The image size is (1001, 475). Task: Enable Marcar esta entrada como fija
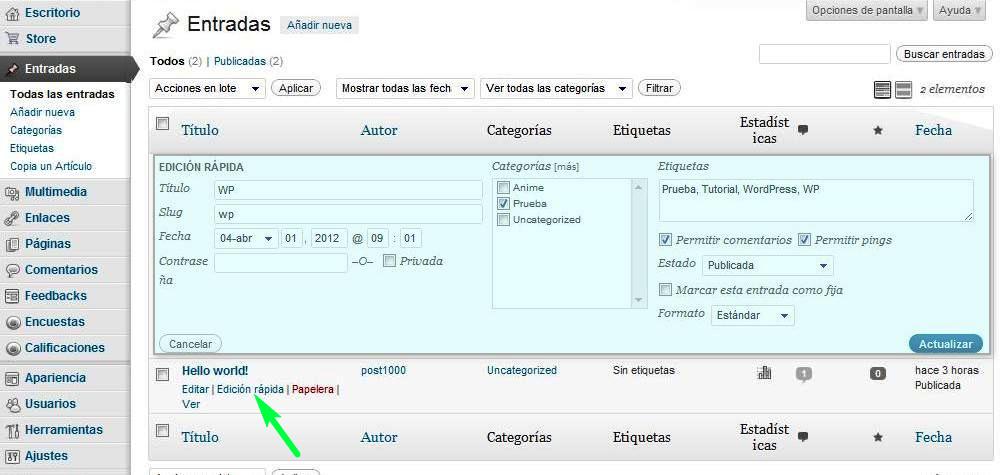(665, 290)
